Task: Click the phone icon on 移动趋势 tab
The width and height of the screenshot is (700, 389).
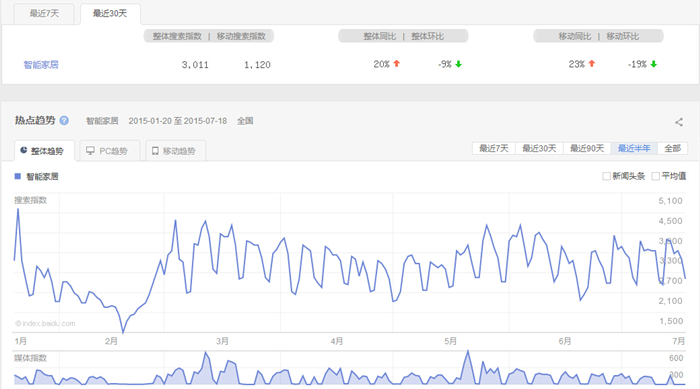Action: 155,151
